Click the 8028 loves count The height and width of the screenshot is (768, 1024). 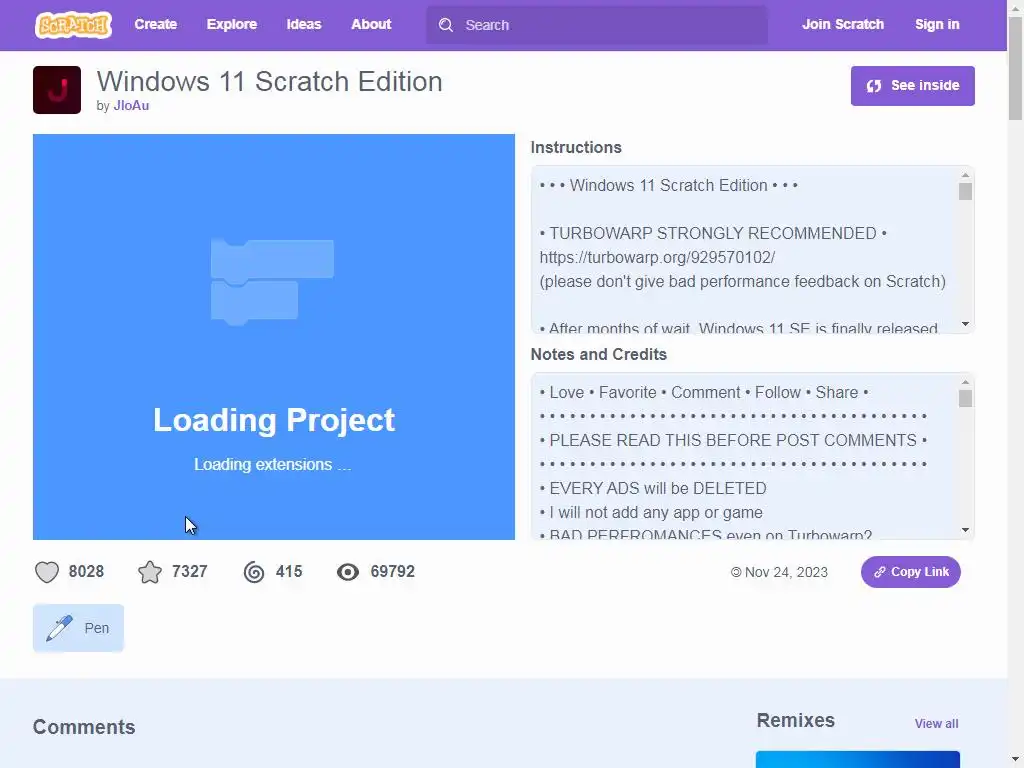pyautogui.click(x=86, y=571)
